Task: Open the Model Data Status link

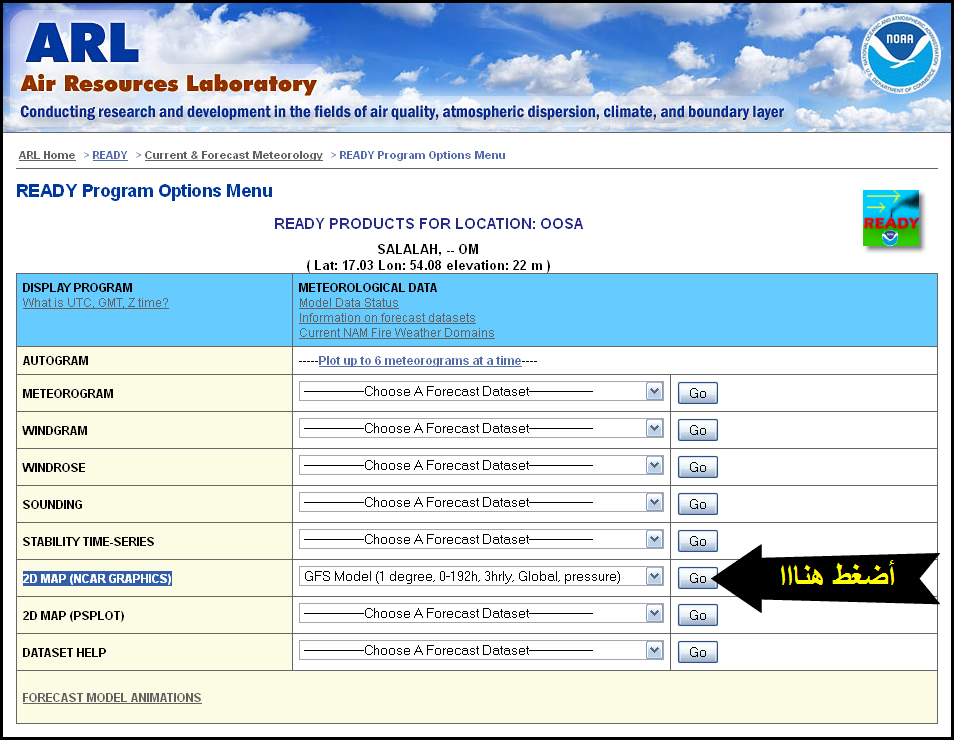Action: pos(349,303)
